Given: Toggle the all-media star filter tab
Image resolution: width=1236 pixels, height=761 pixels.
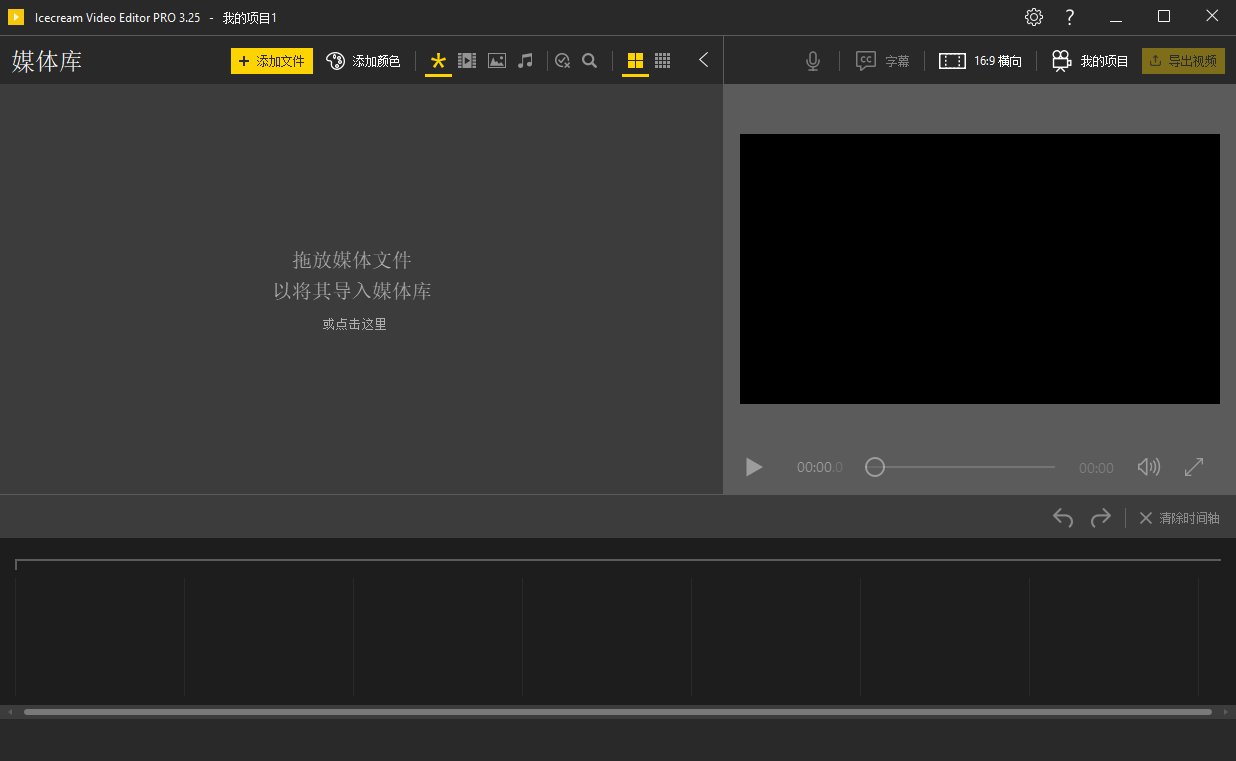Looking at the screenshot, I should tap(438, 60).
